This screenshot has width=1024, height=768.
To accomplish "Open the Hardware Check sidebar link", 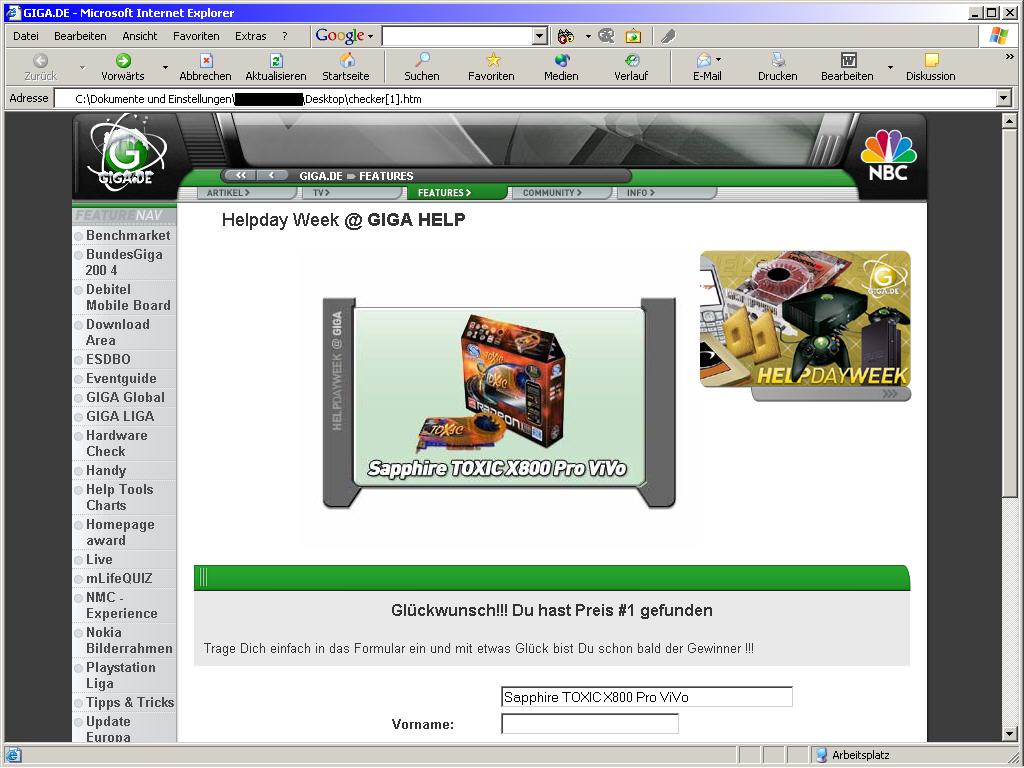I will point(116,443).
